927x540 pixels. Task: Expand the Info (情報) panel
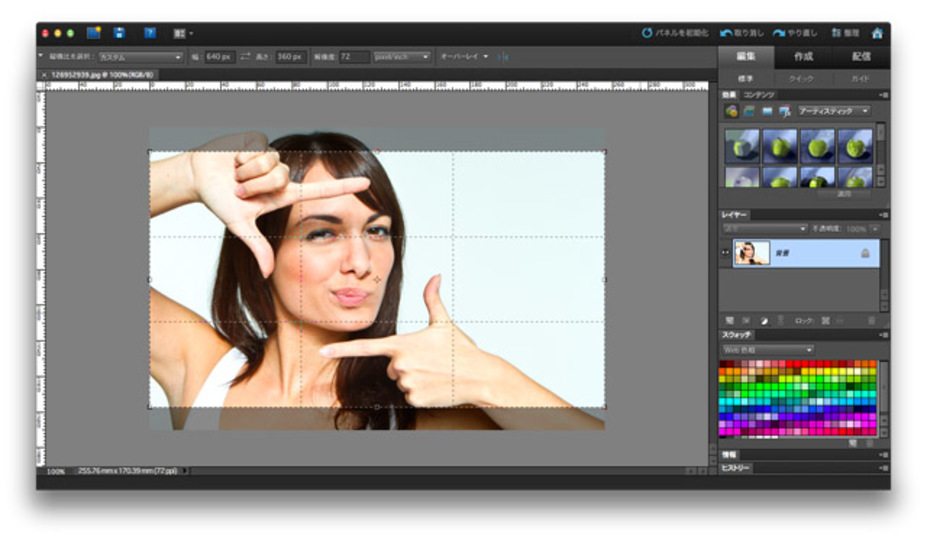pyautogui.click(x=730, y=455)
